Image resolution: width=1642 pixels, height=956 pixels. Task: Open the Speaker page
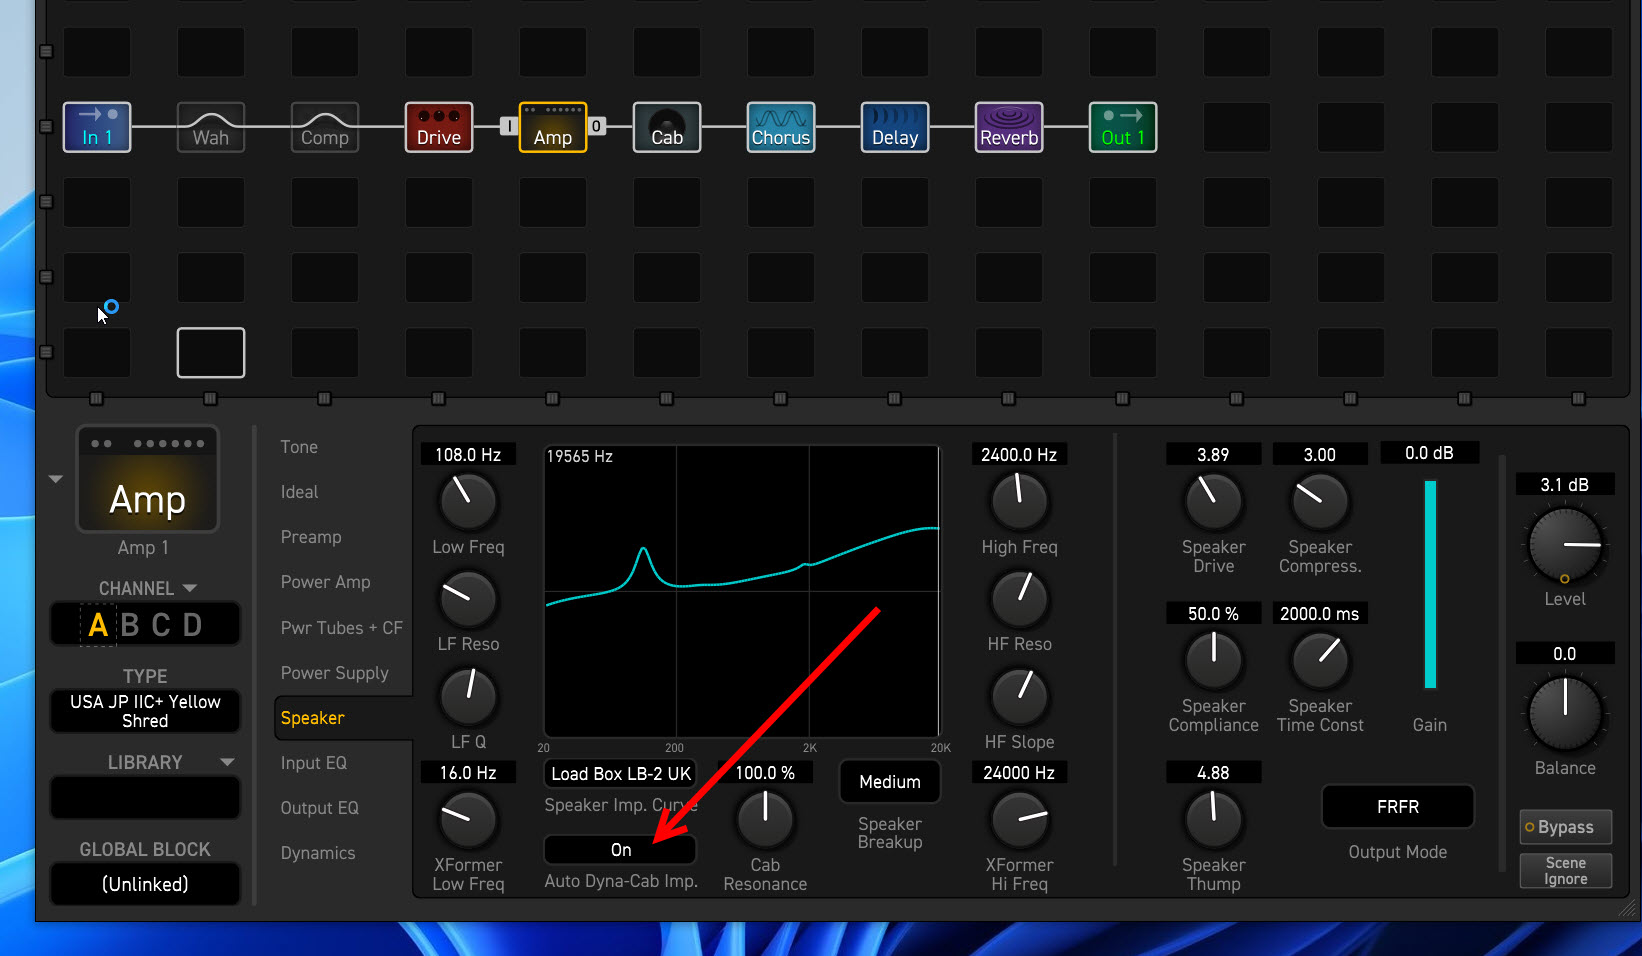pyautogui.click(x=312, y=718)
